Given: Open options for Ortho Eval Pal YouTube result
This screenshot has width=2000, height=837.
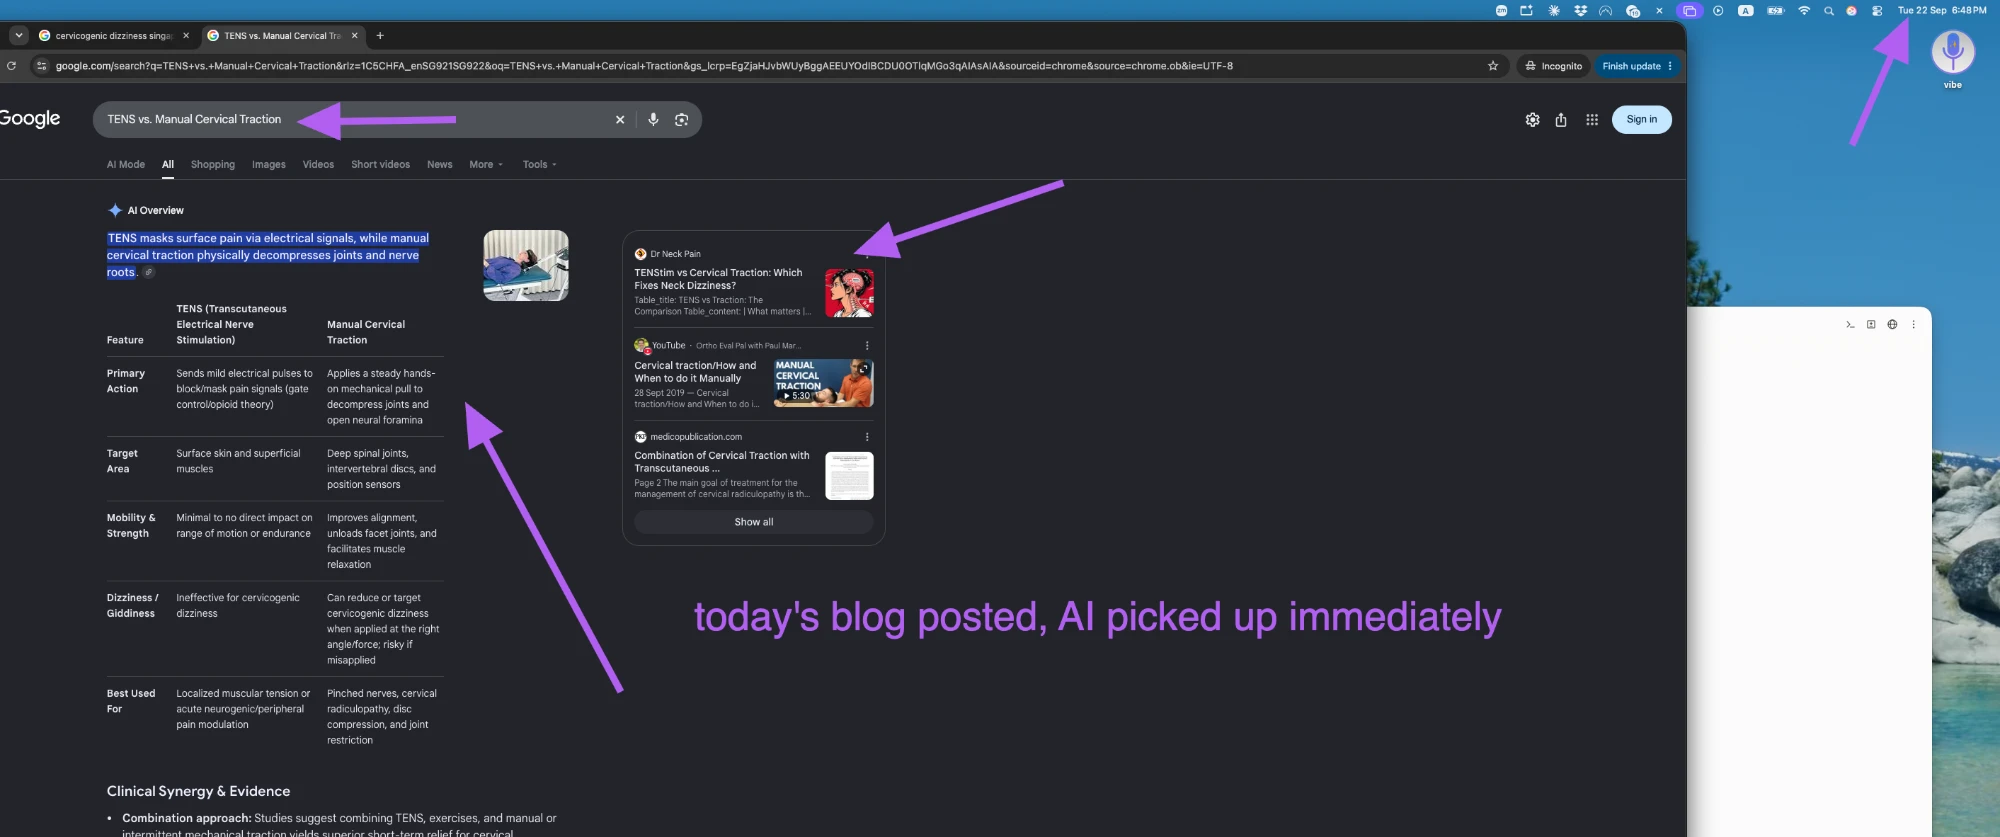Looking at the screenshot, I should click(x=867, y=345).
